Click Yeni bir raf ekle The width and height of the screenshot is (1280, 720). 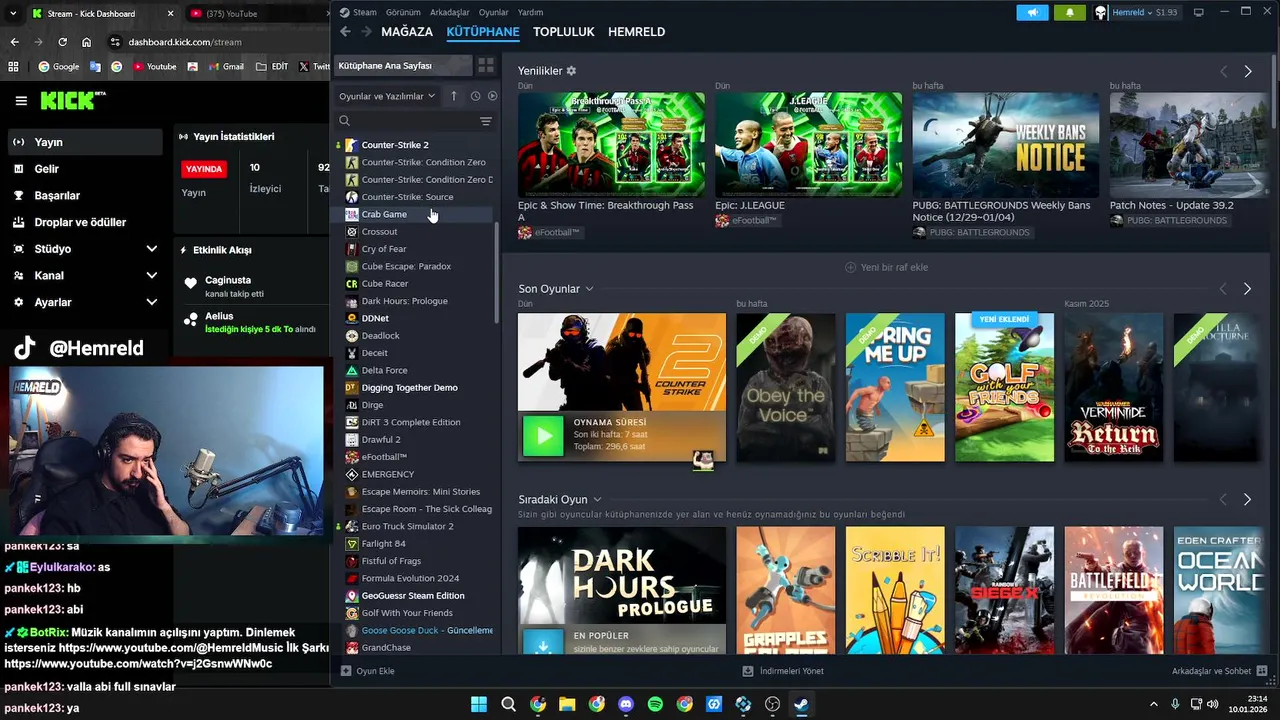coord(887,267)
